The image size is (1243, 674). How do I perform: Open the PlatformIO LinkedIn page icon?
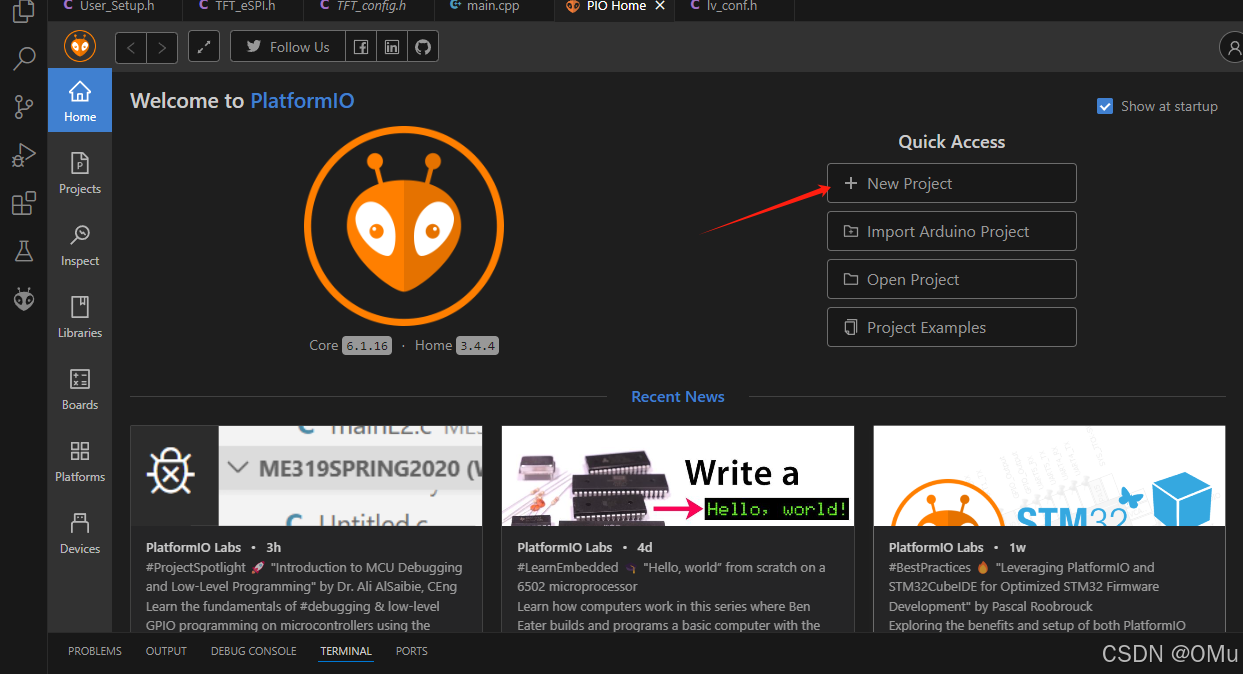click(x=392, y=47)
